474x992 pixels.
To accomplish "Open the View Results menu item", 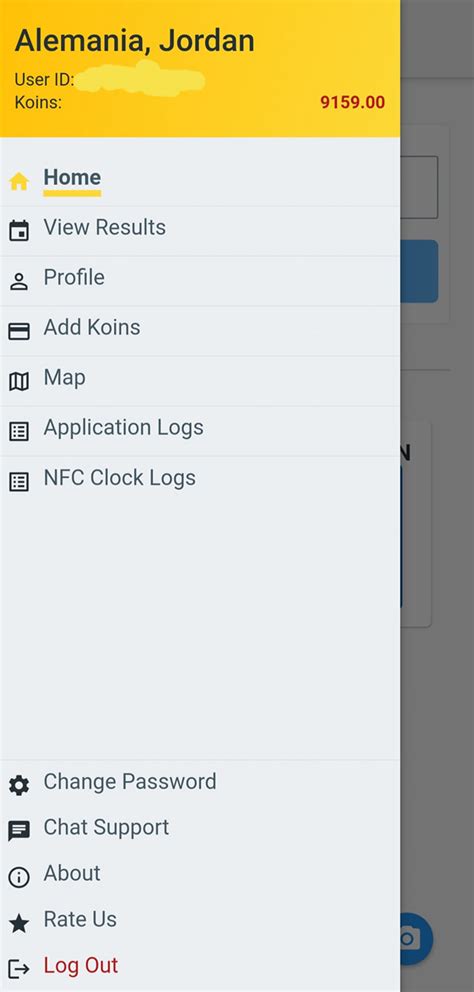I will pos(200,230).
